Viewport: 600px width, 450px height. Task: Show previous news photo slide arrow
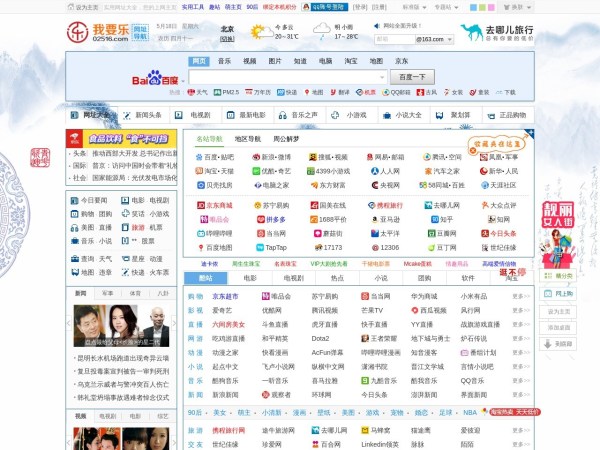click(69, 323)
